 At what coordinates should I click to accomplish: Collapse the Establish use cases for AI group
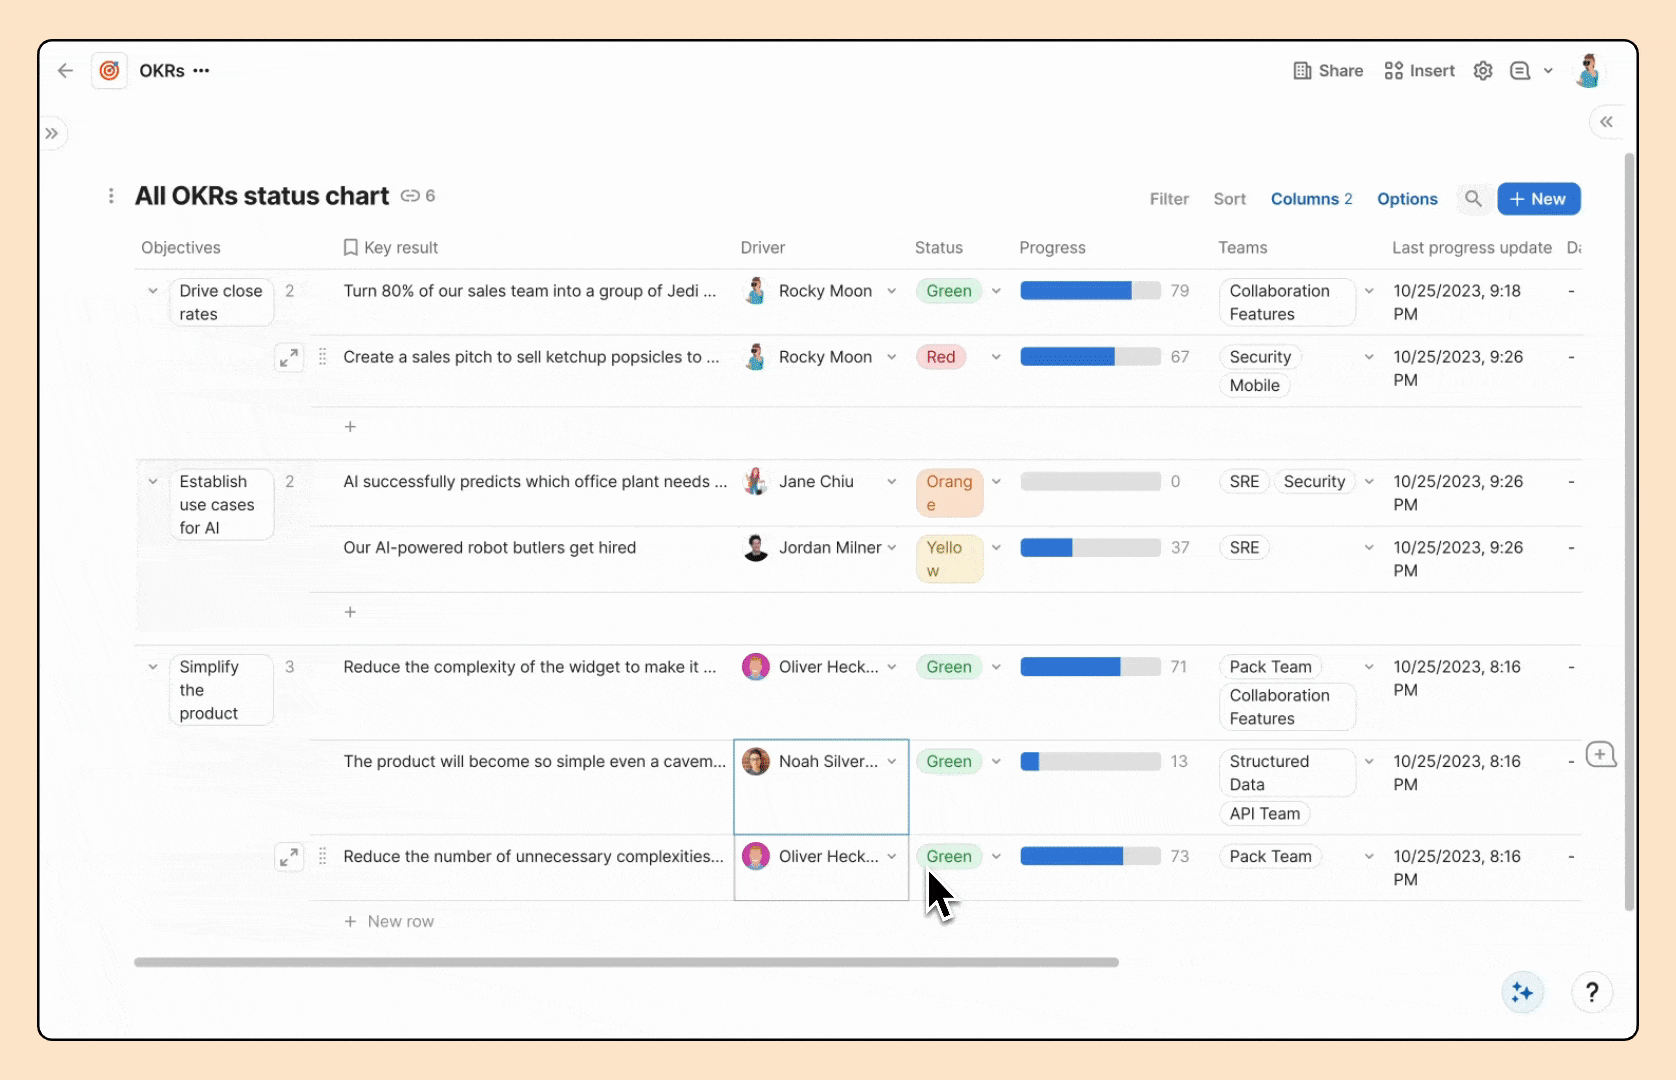click(153, 482)
